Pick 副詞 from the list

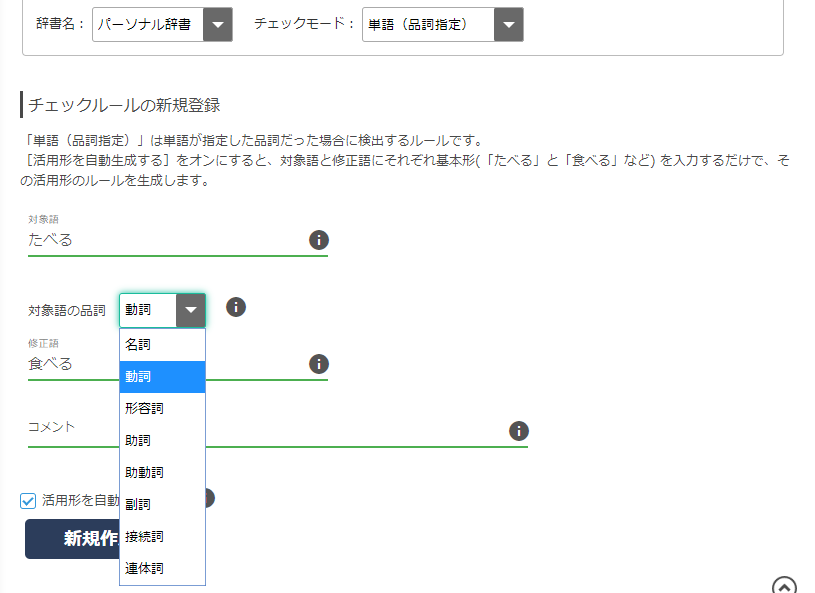pyautogui.click(x=162, y=505)
